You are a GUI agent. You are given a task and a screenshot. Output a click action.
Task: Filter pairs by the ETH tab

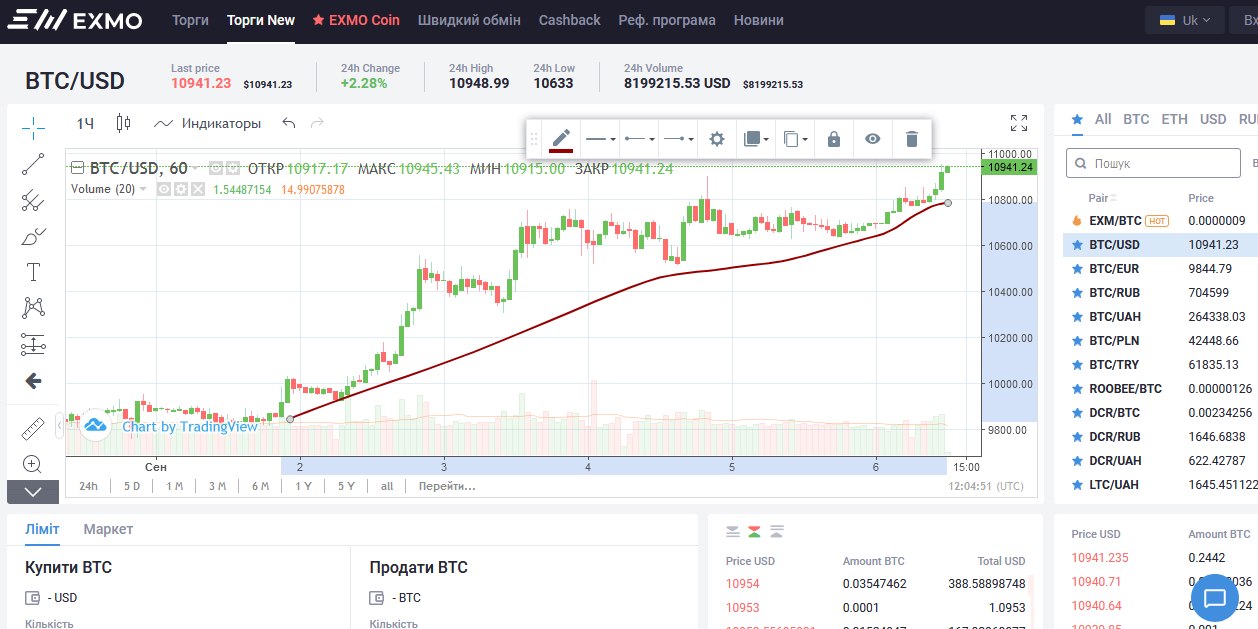(x=1175, y=119)
